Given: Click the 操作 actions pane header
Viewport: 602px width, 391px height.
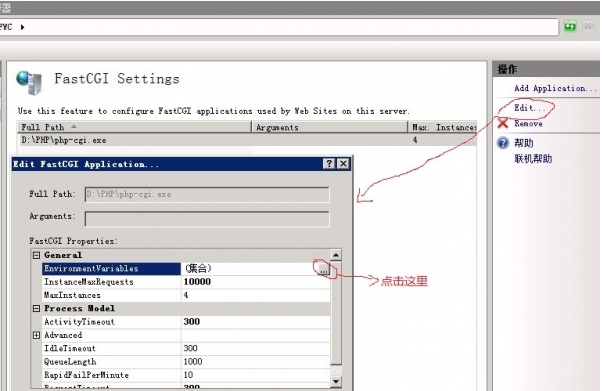Looking at the screenshot, I should [x=546, y=69].
